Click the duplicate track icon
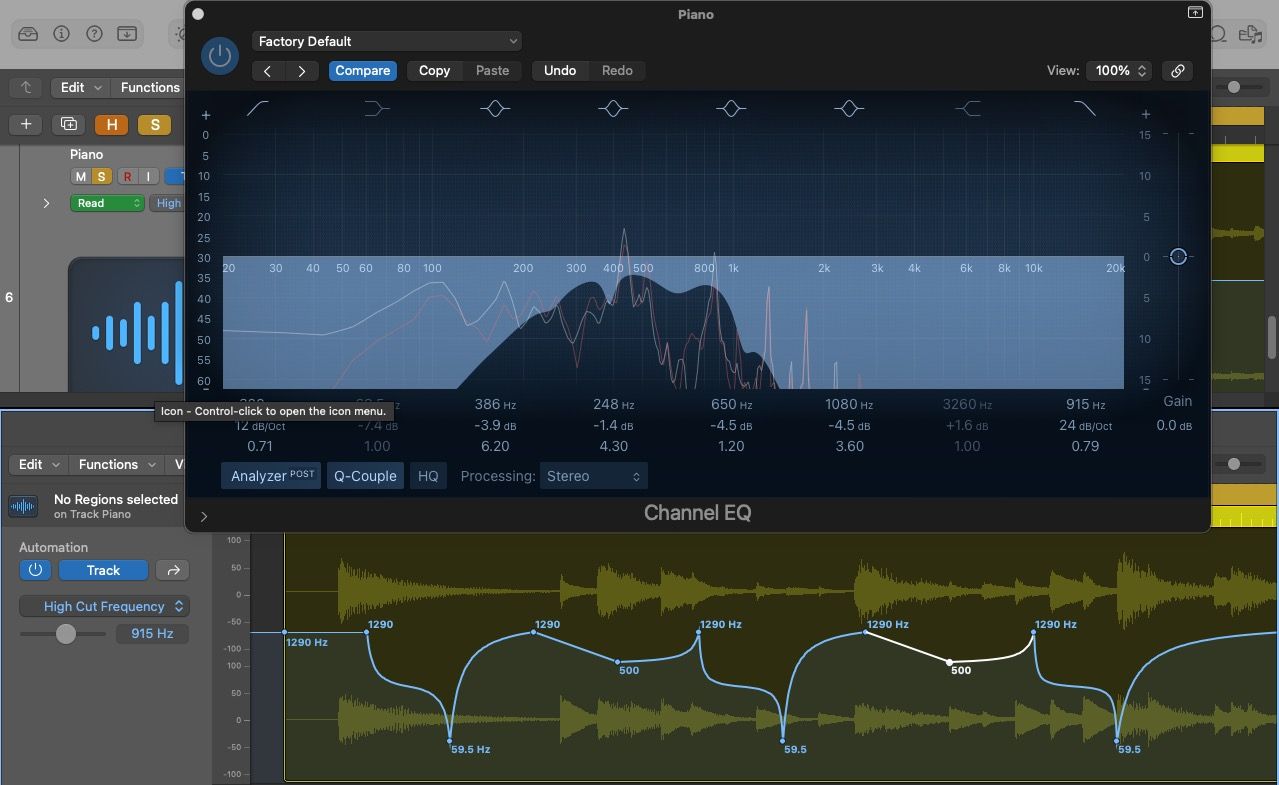The width and height of the screenshot is (1279, 785). (68, 124)
